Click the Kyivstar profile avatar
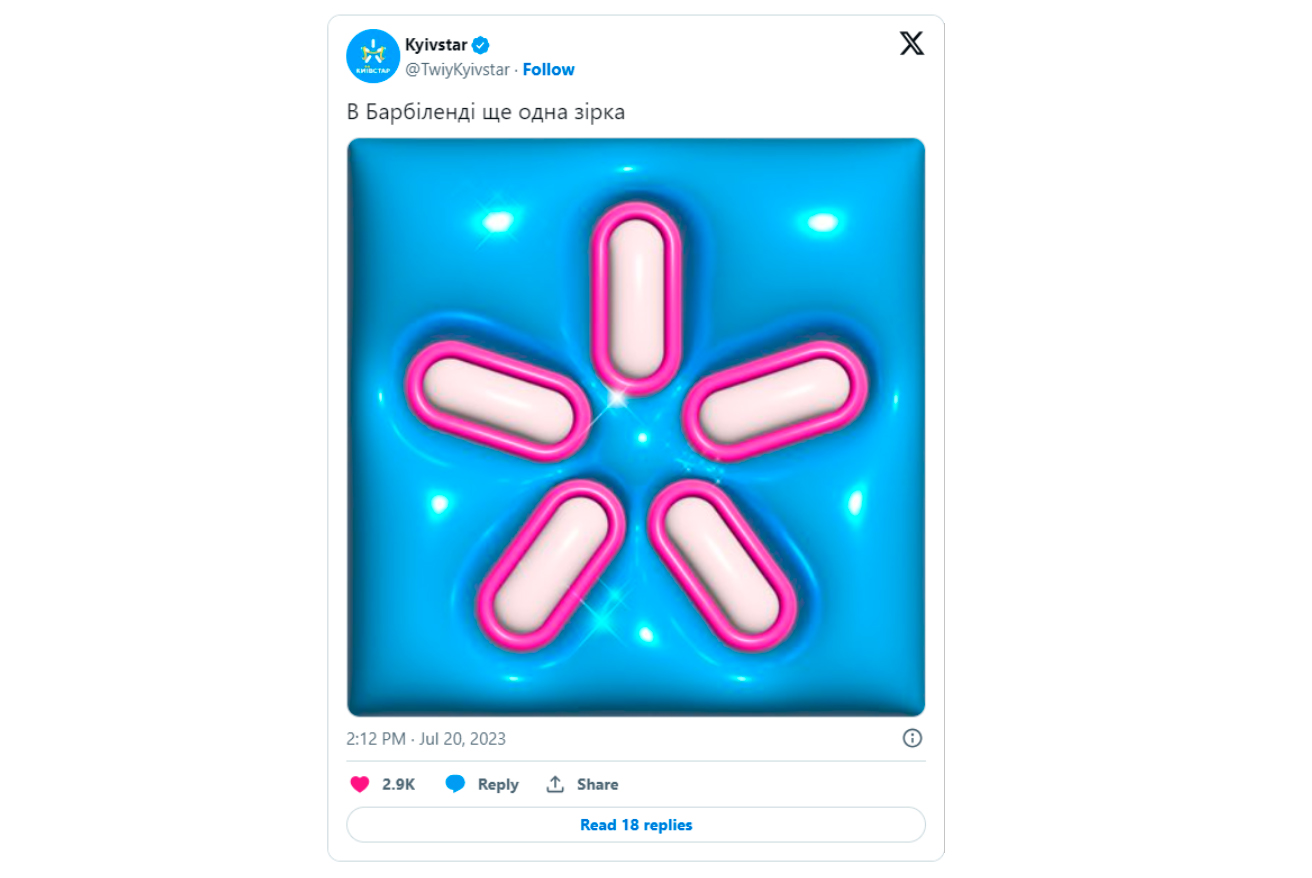The image size is (1312, 878). (373, 56)
